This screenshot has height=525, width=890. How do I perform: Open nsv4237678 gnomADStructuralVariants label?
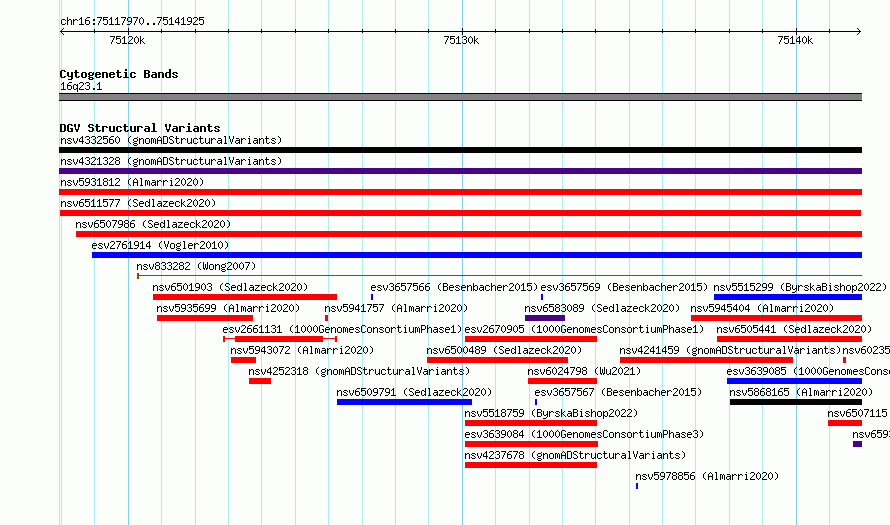coord(575,455)
